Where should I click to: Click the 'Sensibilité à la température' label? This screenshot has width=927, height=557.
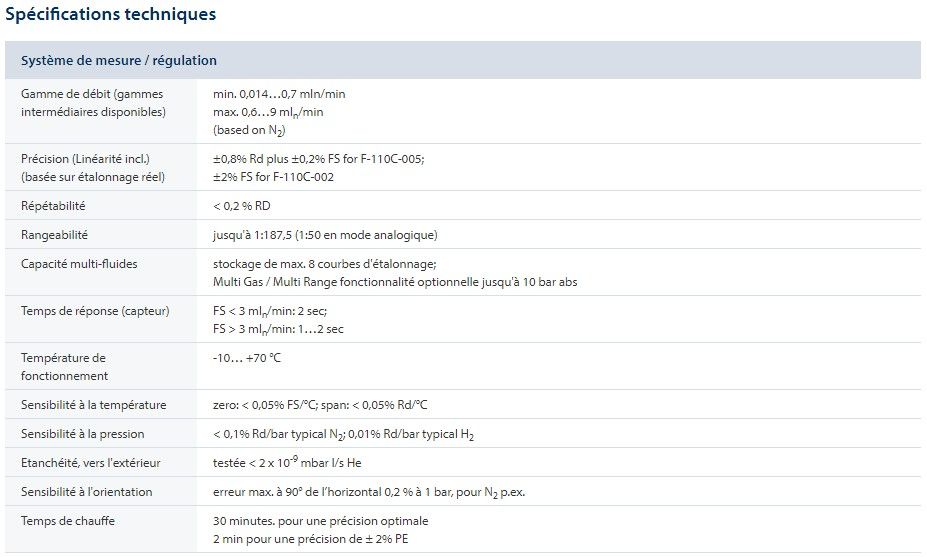pos(93,405)
